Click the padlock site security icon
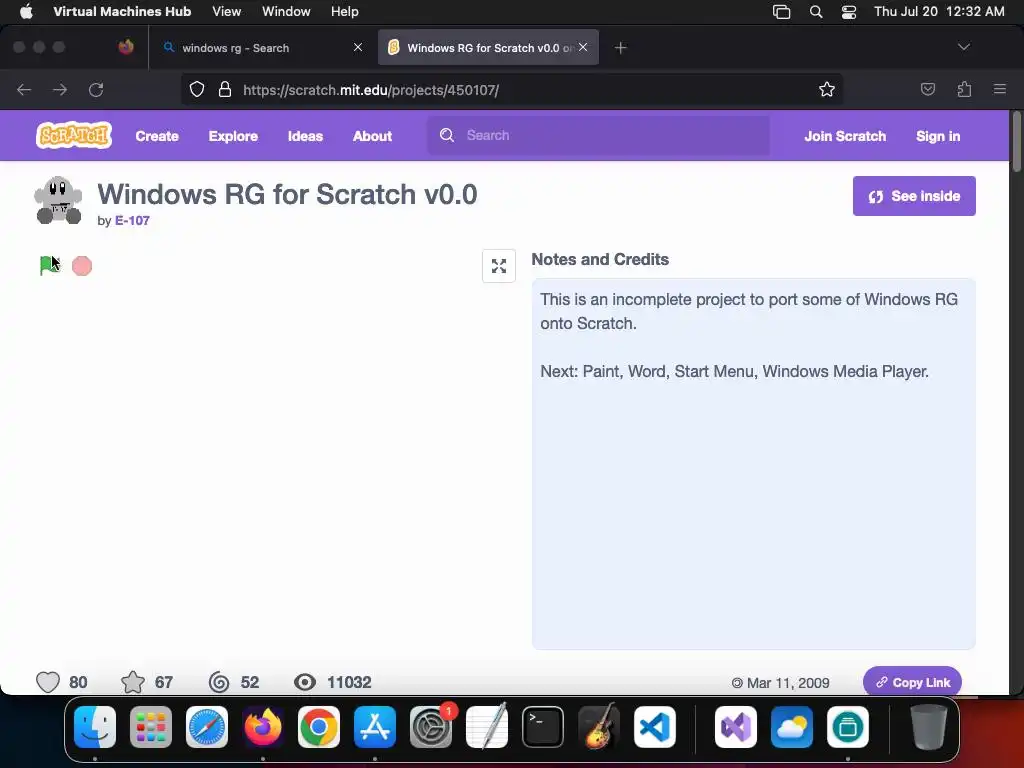Viewport: 1024px width, 768px height. (x=225, y=89)
